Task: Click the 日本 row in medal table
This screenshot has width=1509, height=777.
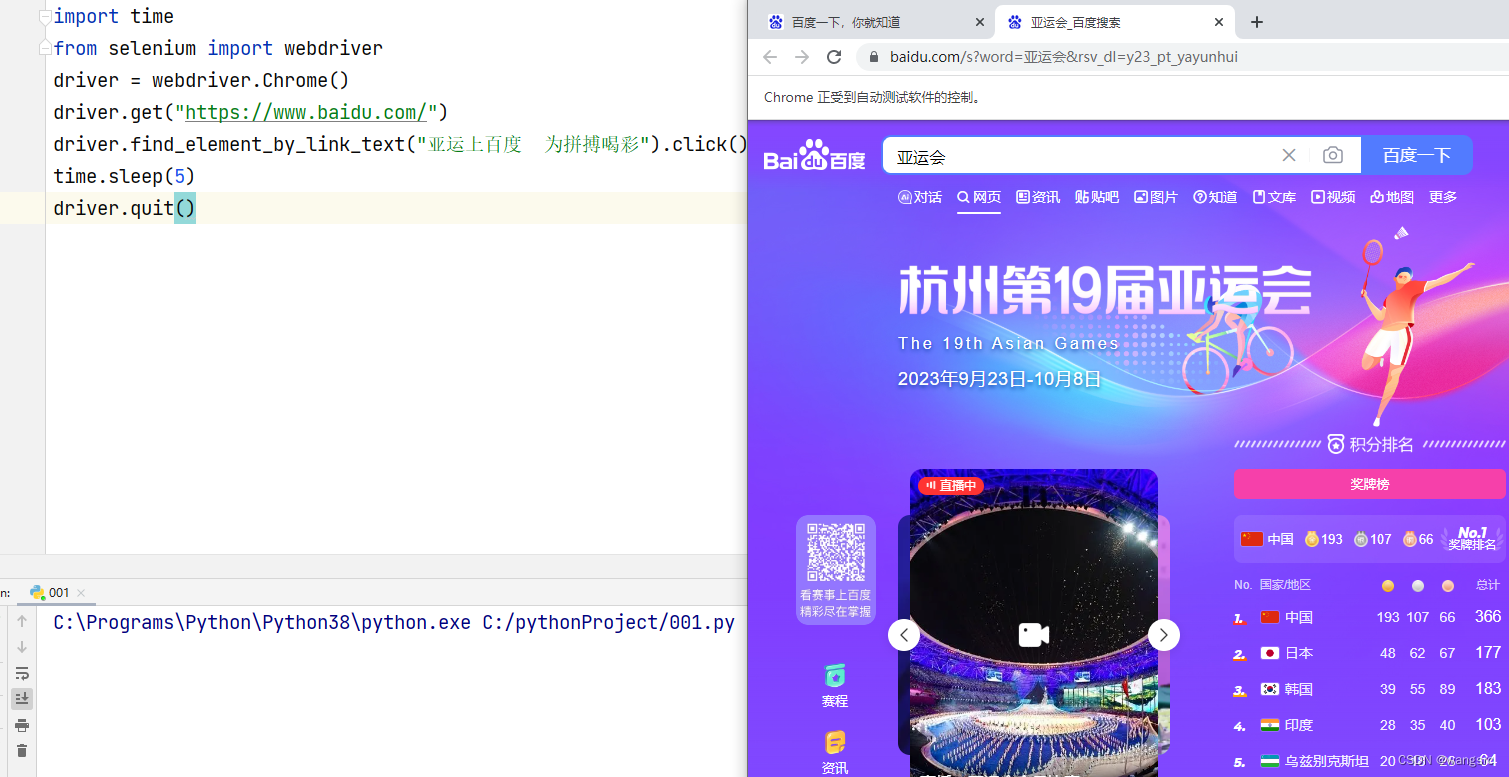Action: [x=1369, y=653]
